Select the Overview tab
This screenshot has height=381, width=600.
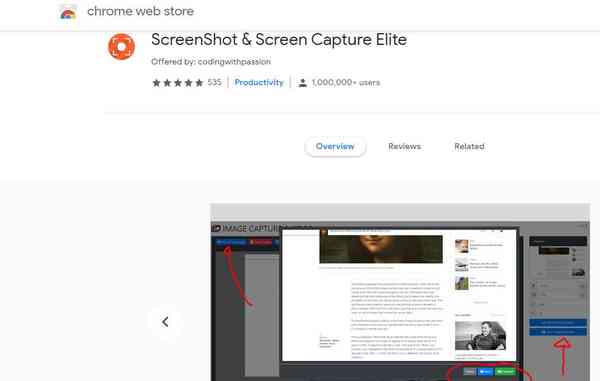[x=335, y=147]
